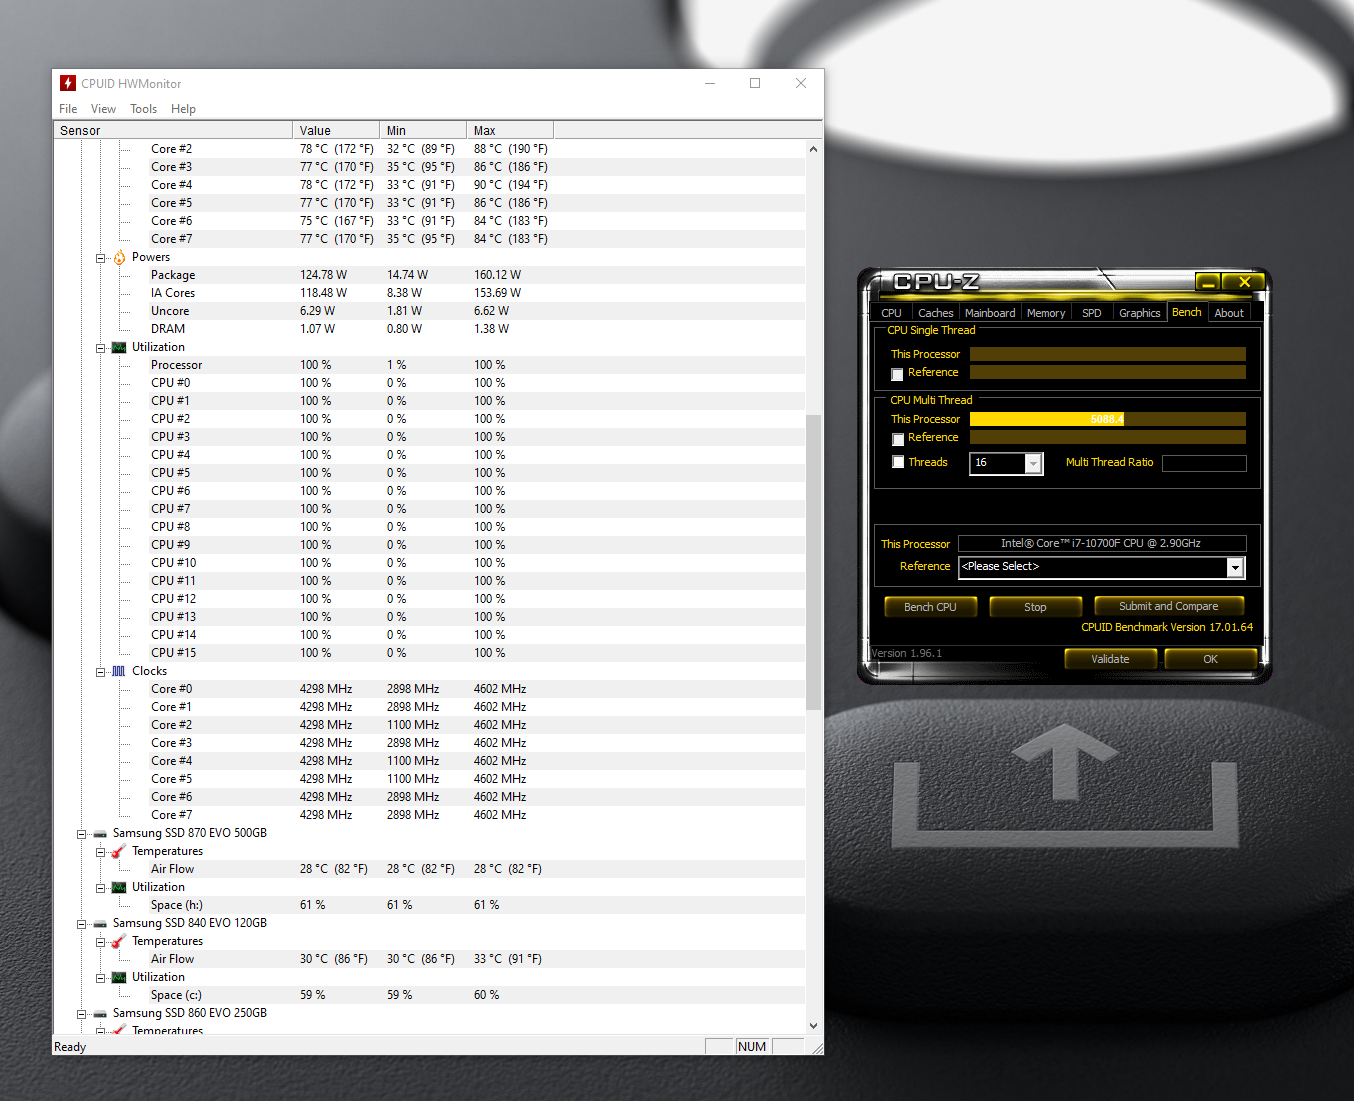Switch to the Caches tab in CPU-Z

point(935,313)
